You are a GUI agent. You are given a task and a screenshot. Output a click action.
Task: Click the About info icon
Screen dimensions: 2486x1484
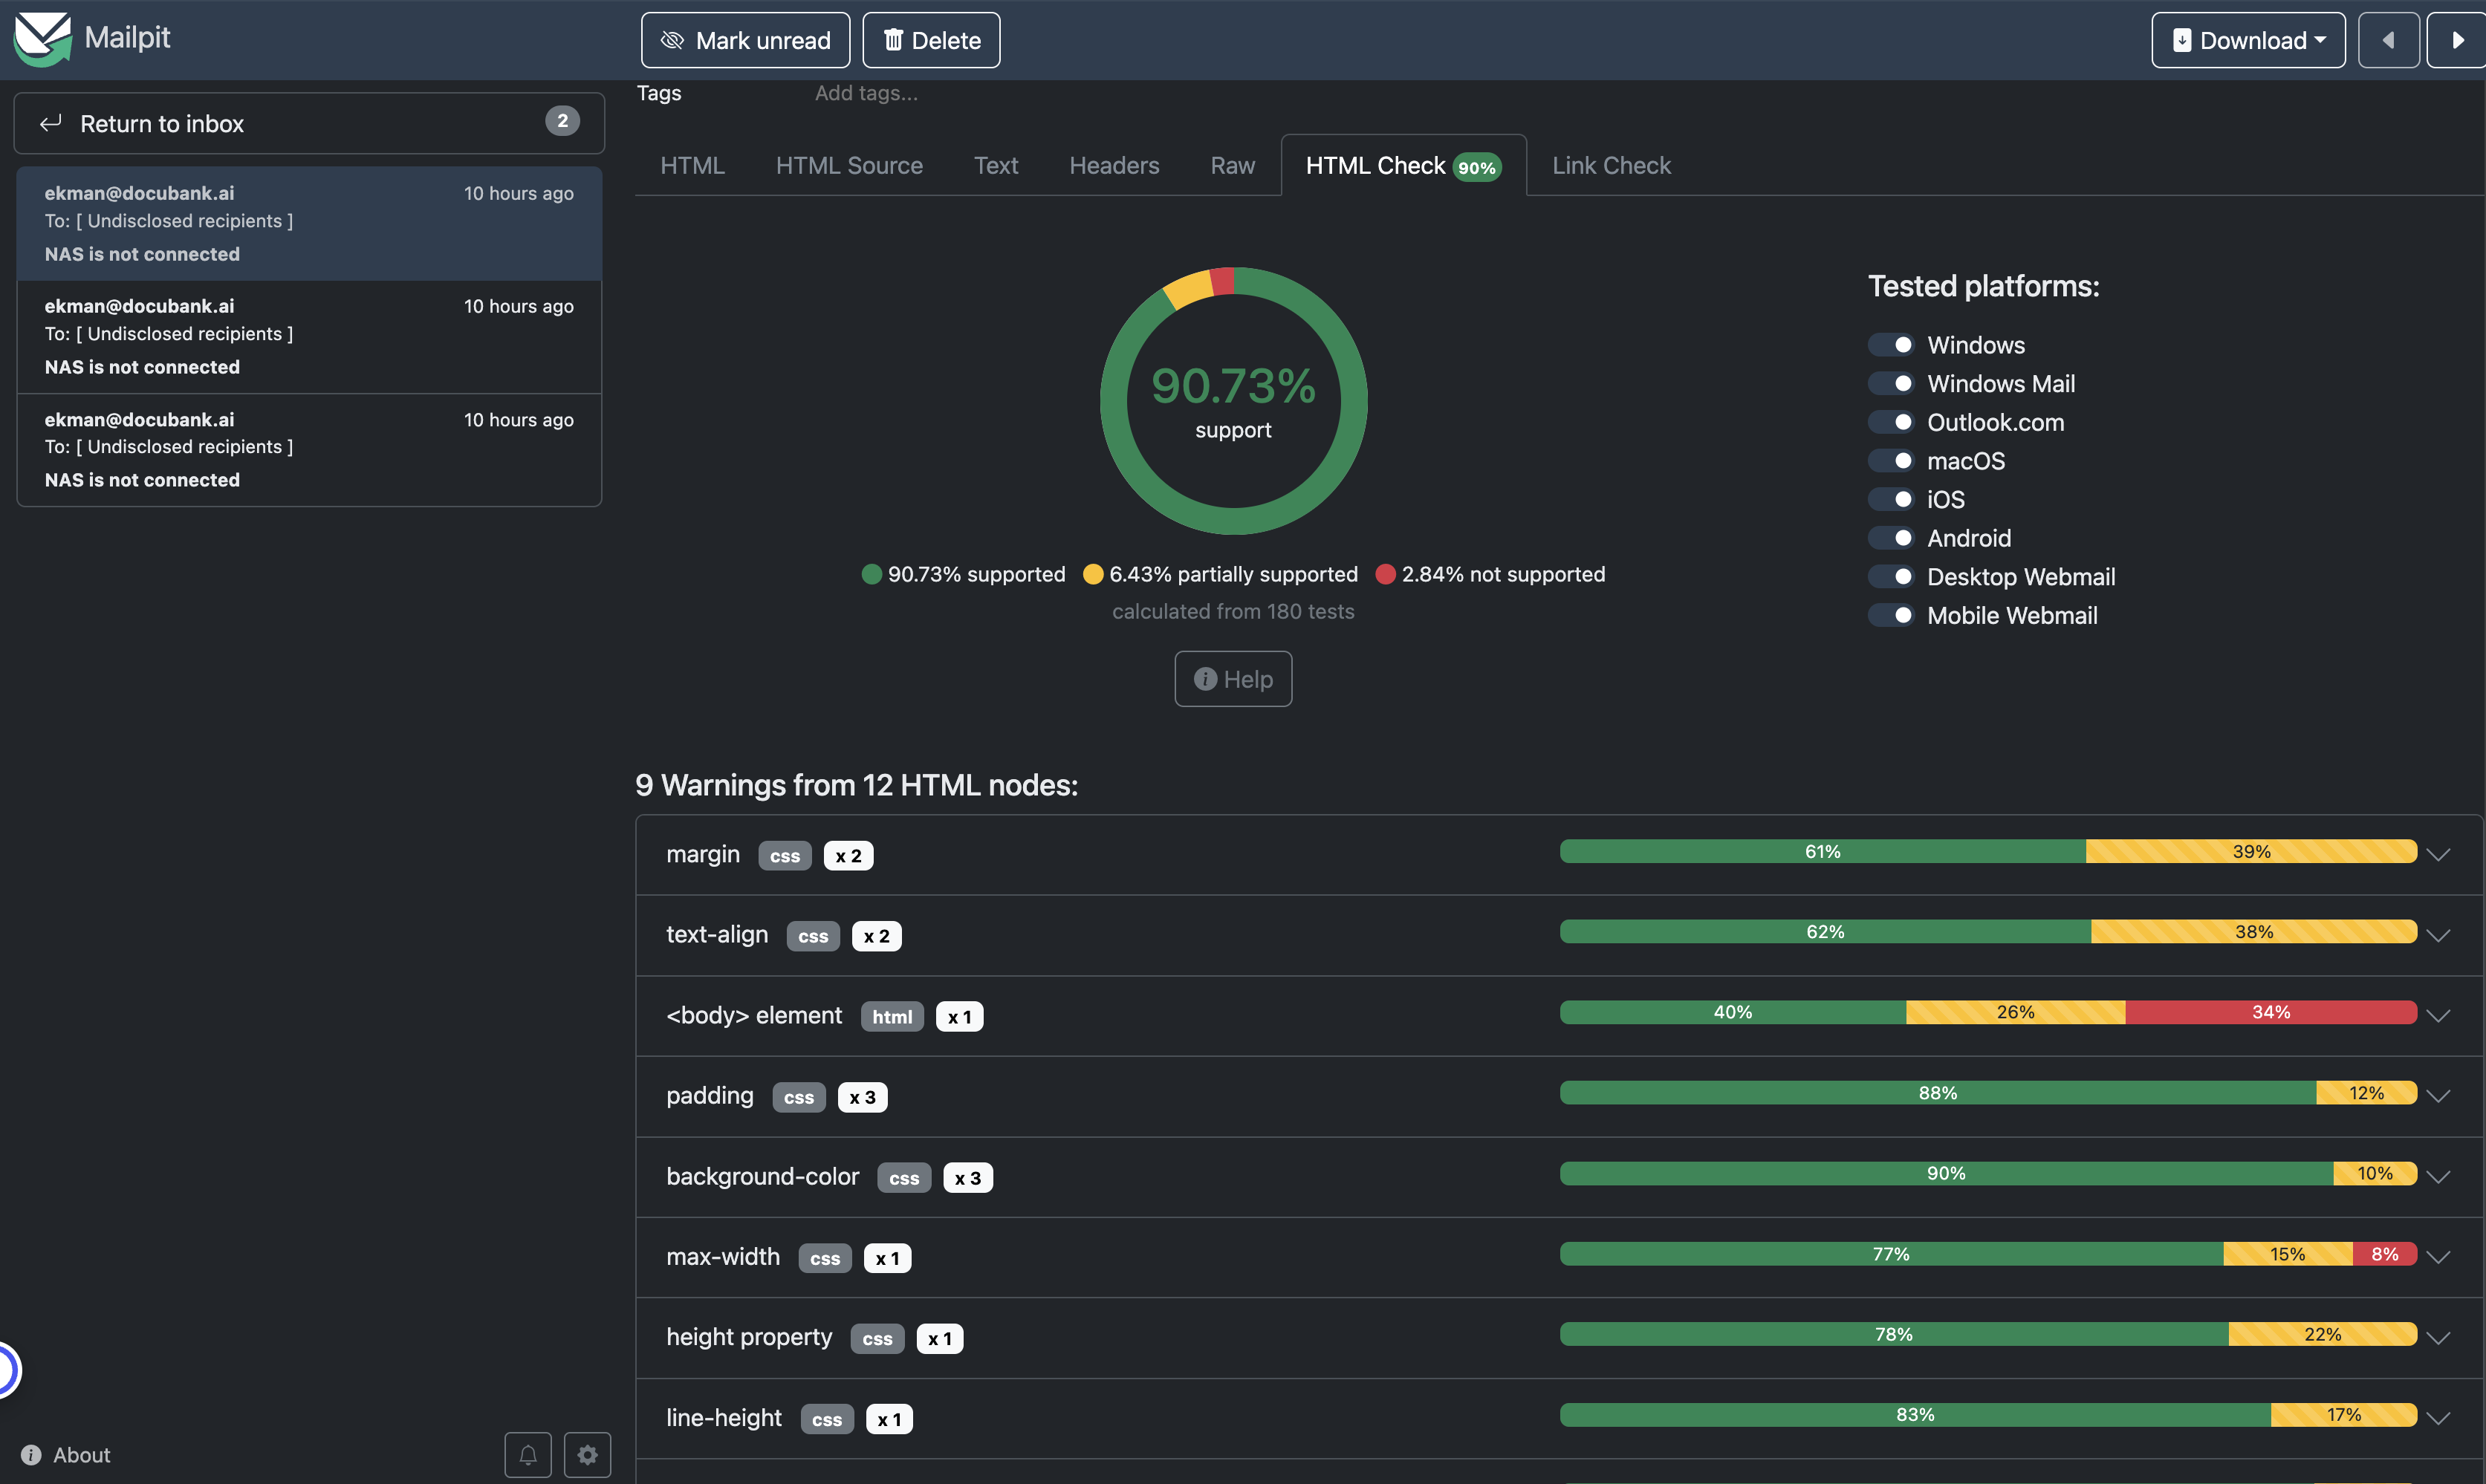click(x=31, y=1455)
